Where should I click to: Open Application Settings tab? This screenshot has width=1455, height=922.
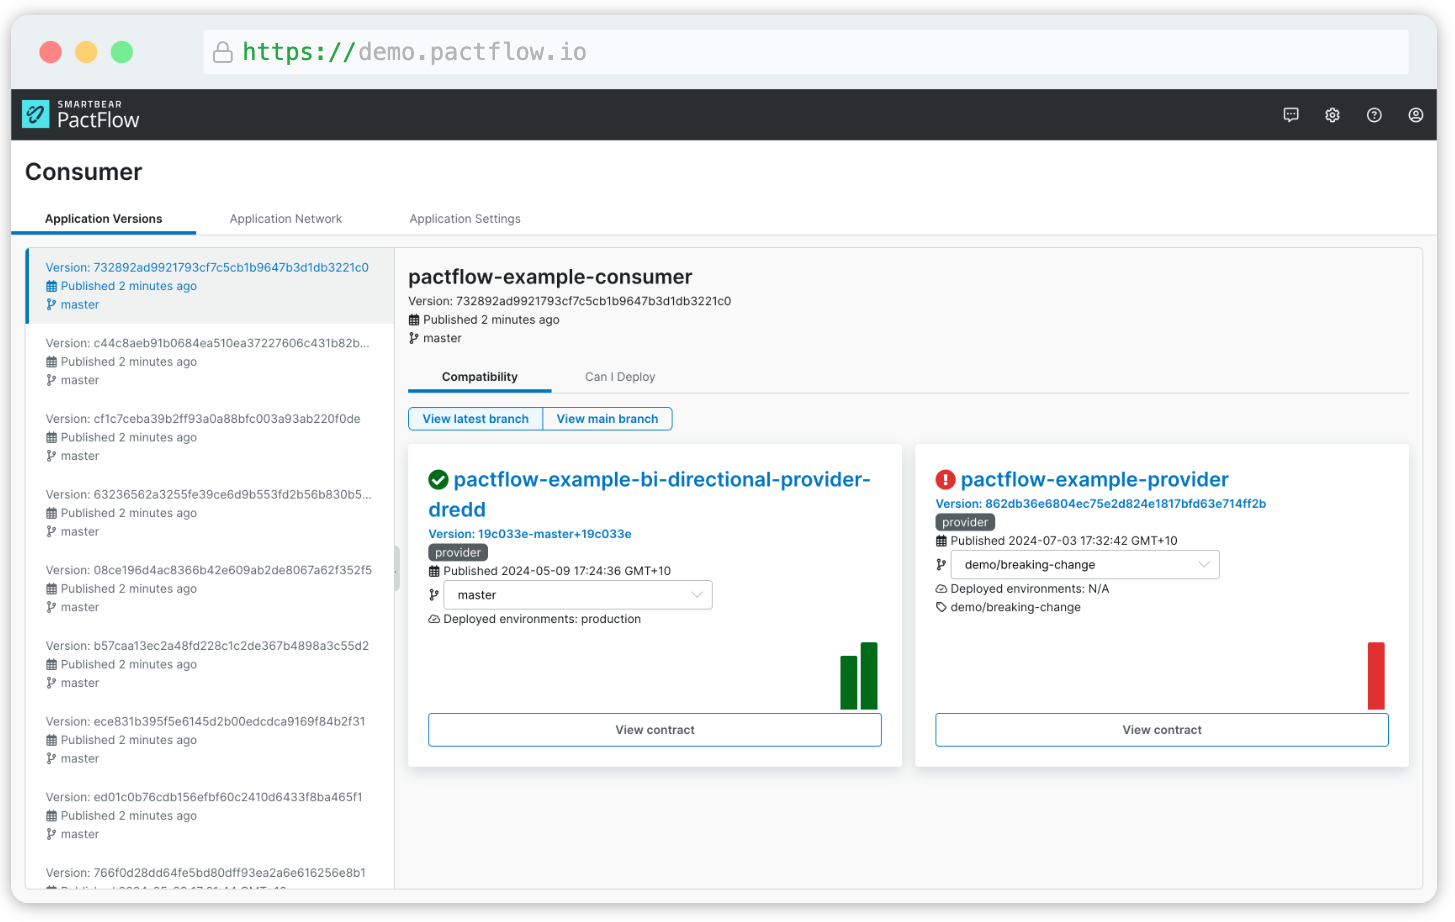465,219
